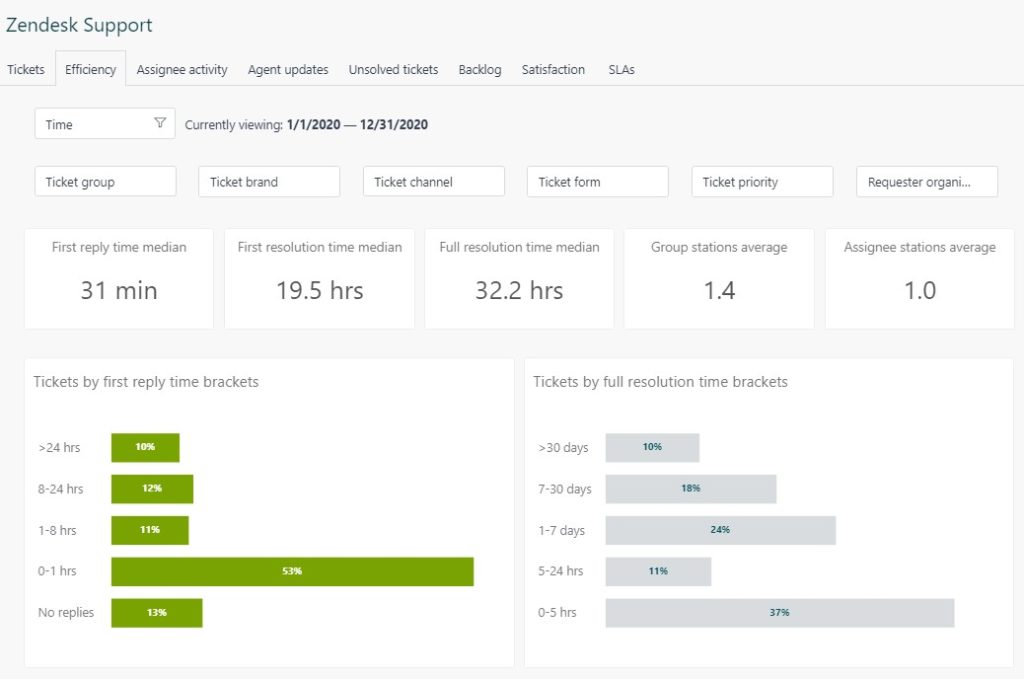Click the date range 1/1/2020 — 12/31/2020
This screenshot has width=1024, height=679.
click(357, 124)
